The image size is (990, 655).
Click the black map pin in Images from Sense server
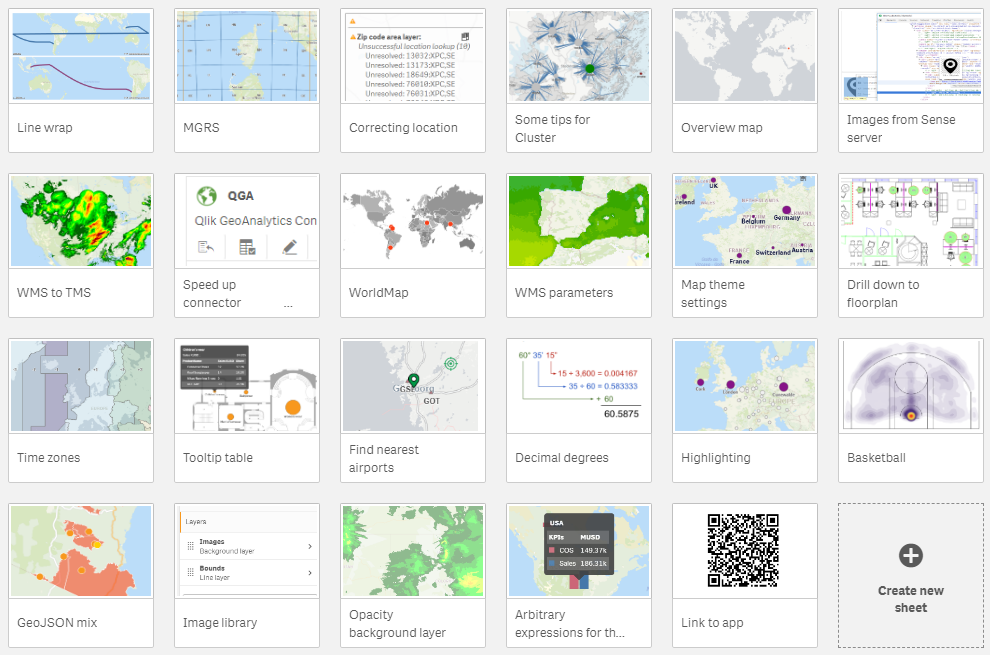[950, 67]
